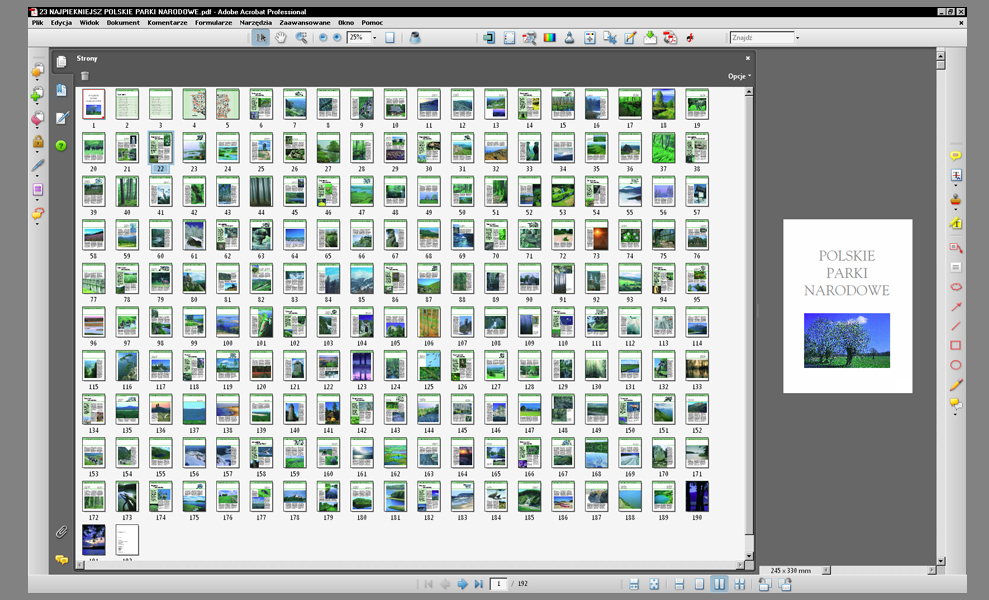The height and width of the screenshot is (600, 989).
Task: Open the Output Preview color spectrum icon
Action: 549,38
